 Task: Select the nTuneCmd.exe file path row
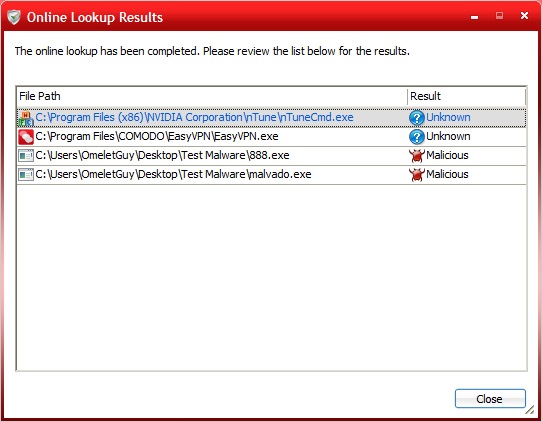271,118
